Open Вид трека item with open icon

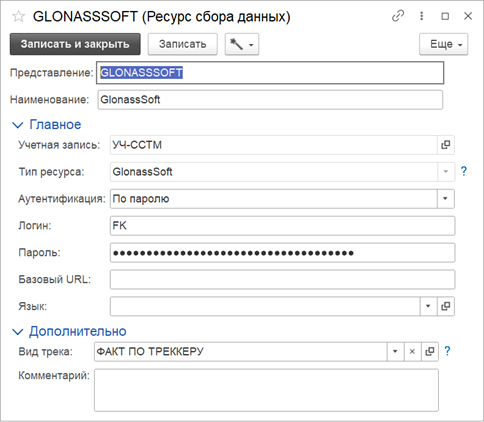430,351
